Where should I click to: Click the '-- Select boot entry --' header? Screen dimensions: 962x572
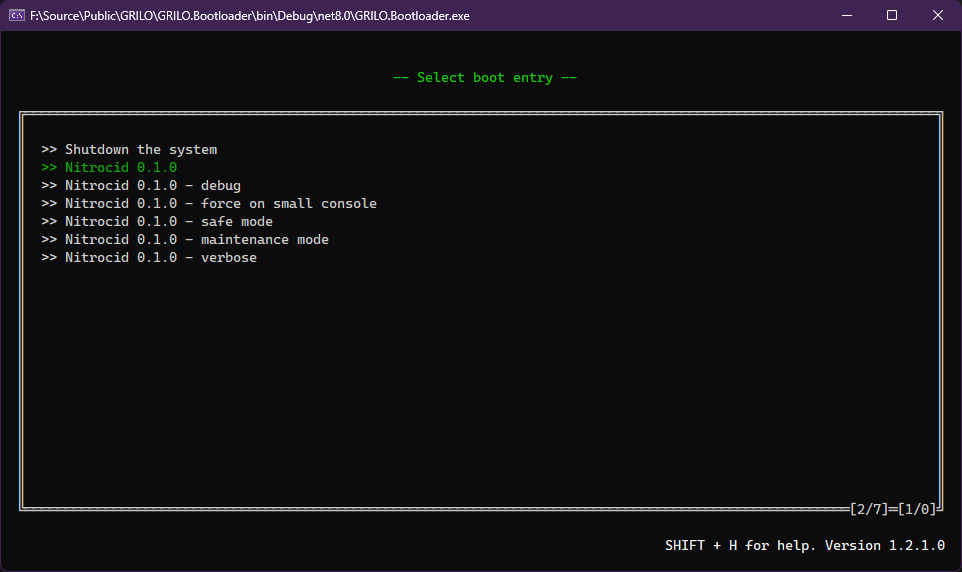tap(485, 78)
